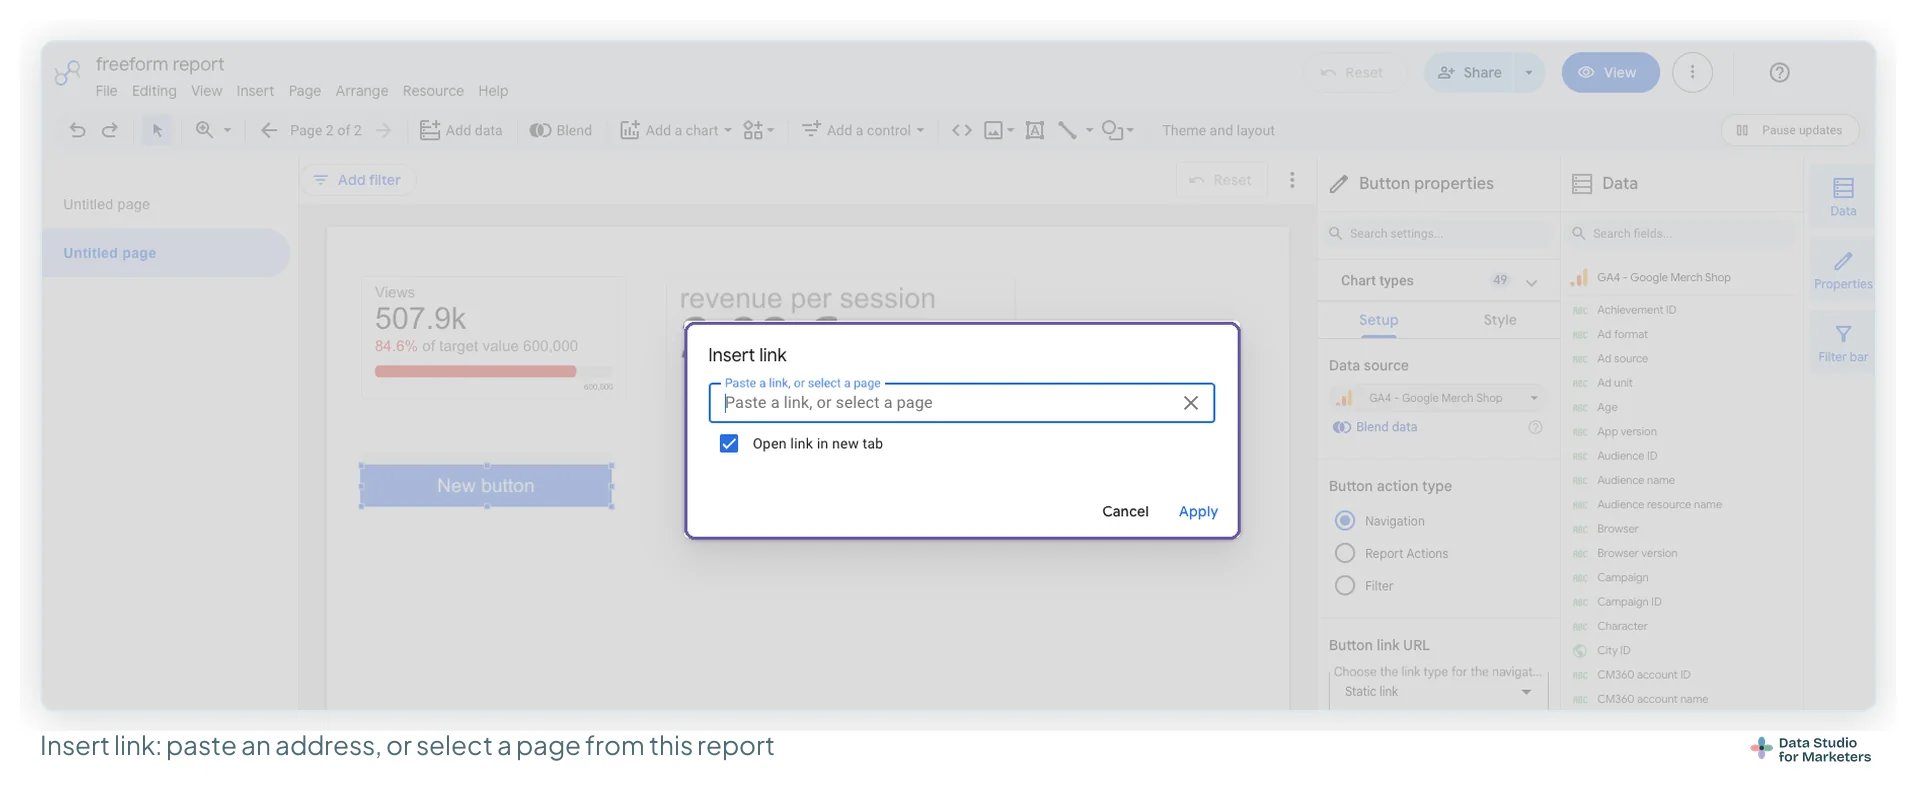Open Static link type dropdown
The height and width of the screenshot is (785, 1916).
pos(1437,692)
